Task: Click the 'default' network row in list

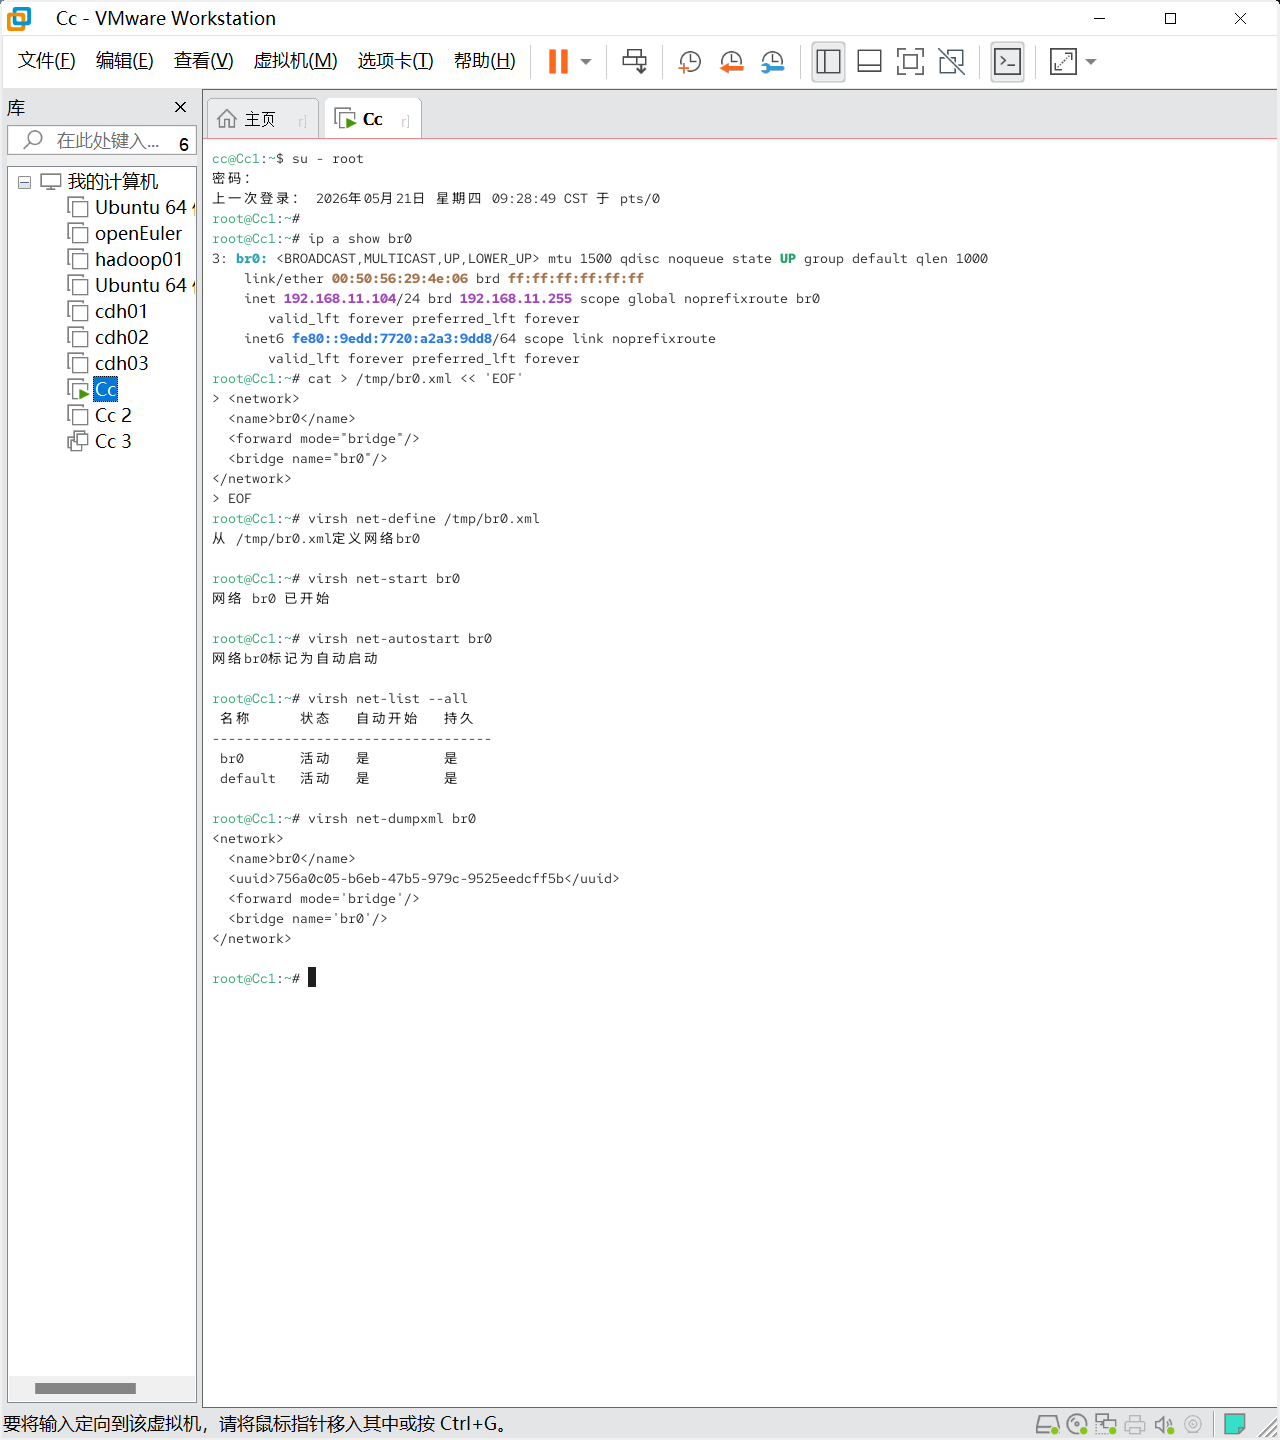Action: (339, 778)
